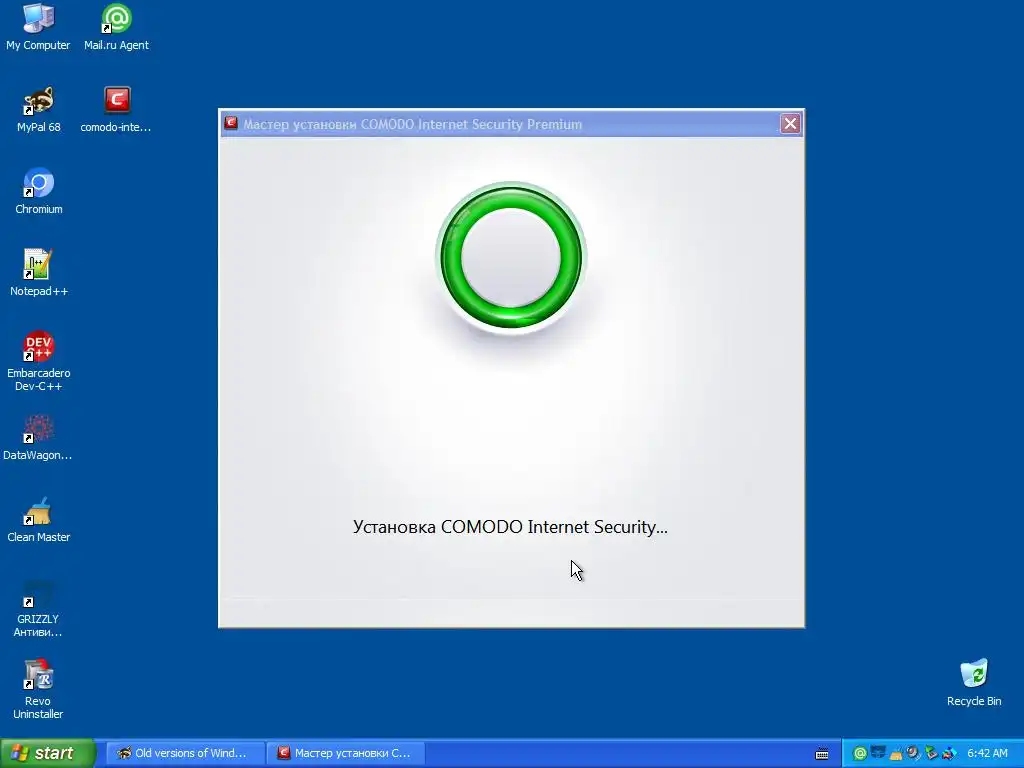Select the GRIZZLY Антиви... desktop shortcut
The image size is (1024, 768).
(39, 608)
